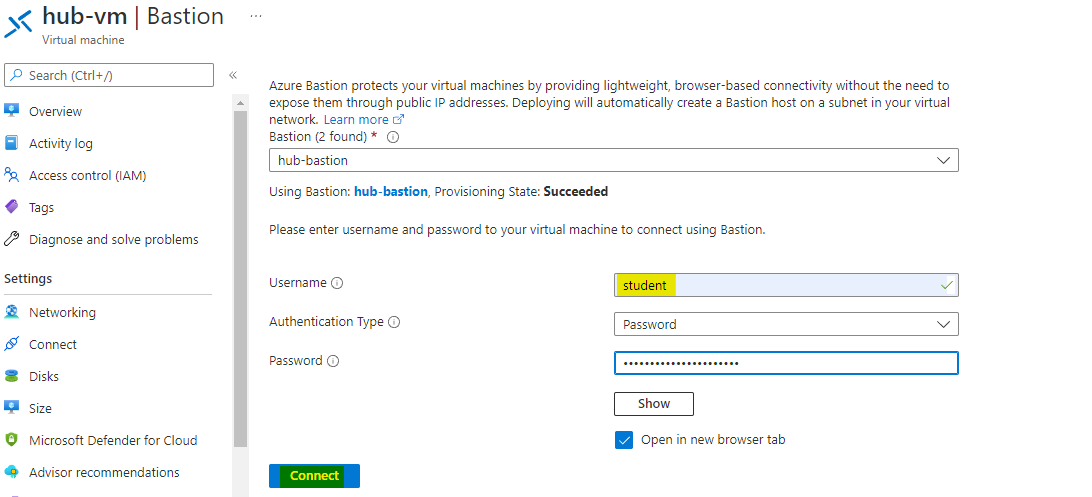The image size is (1092, 497).
Task: Click the Activity log icon
Action: 12,143
